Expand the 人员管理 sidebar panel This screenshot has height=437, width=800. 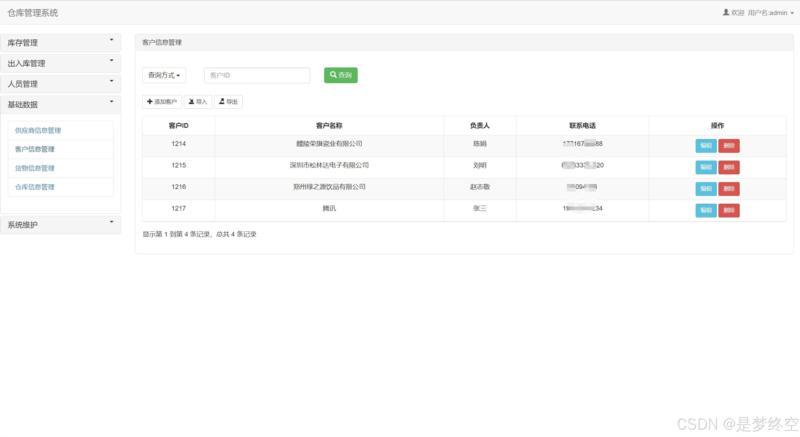(x=61, y=84)
